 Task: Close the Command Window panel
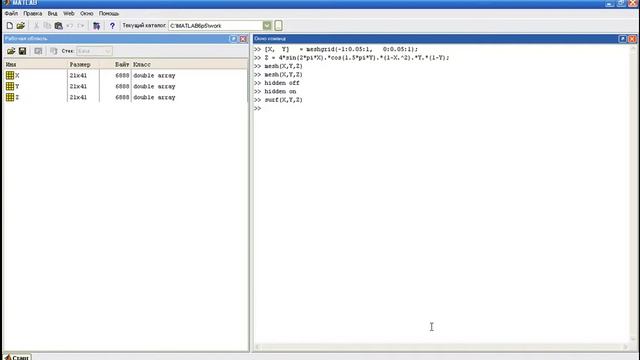click(632, 39)
